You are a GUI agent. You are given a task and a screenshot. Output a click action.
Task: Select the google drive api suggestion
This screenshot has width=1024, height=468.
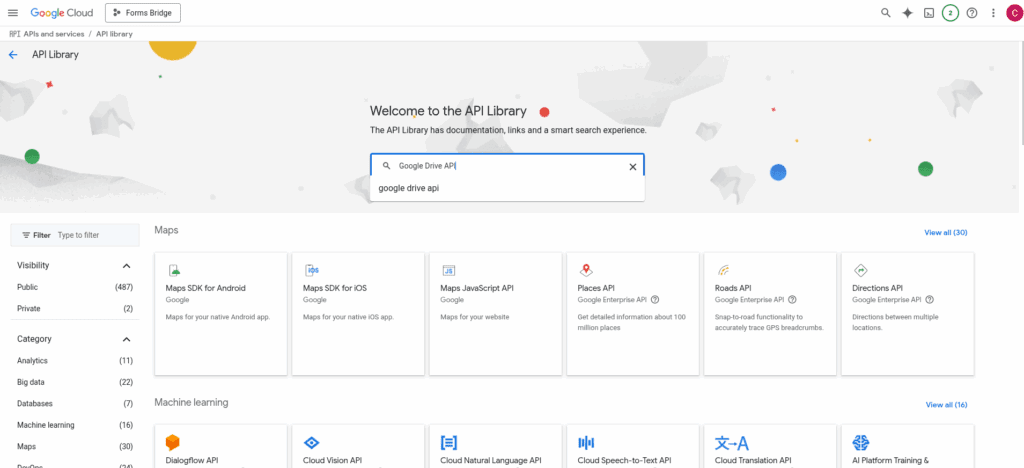coord(507,188)
